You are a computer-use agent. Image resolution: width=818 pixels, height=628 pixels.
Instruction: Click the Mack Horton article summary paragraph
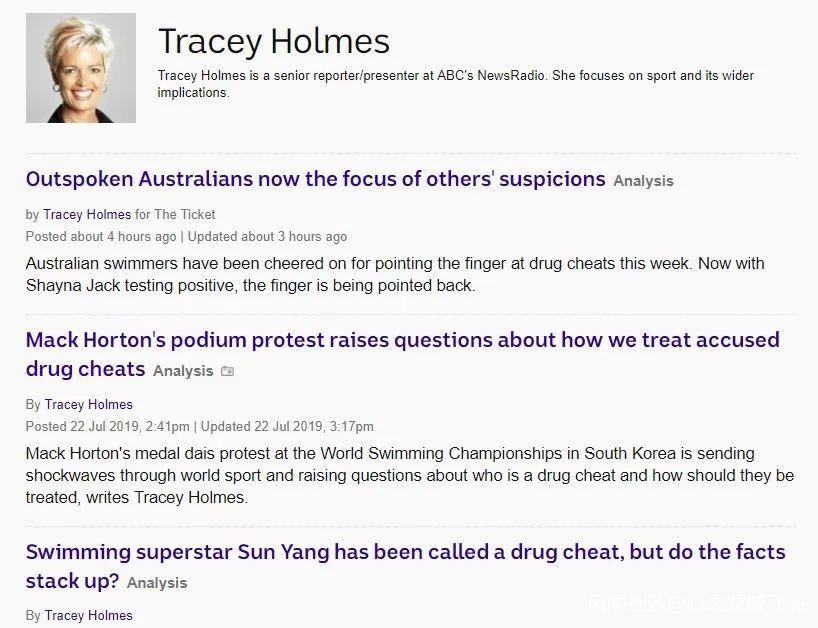pos(409,475)
